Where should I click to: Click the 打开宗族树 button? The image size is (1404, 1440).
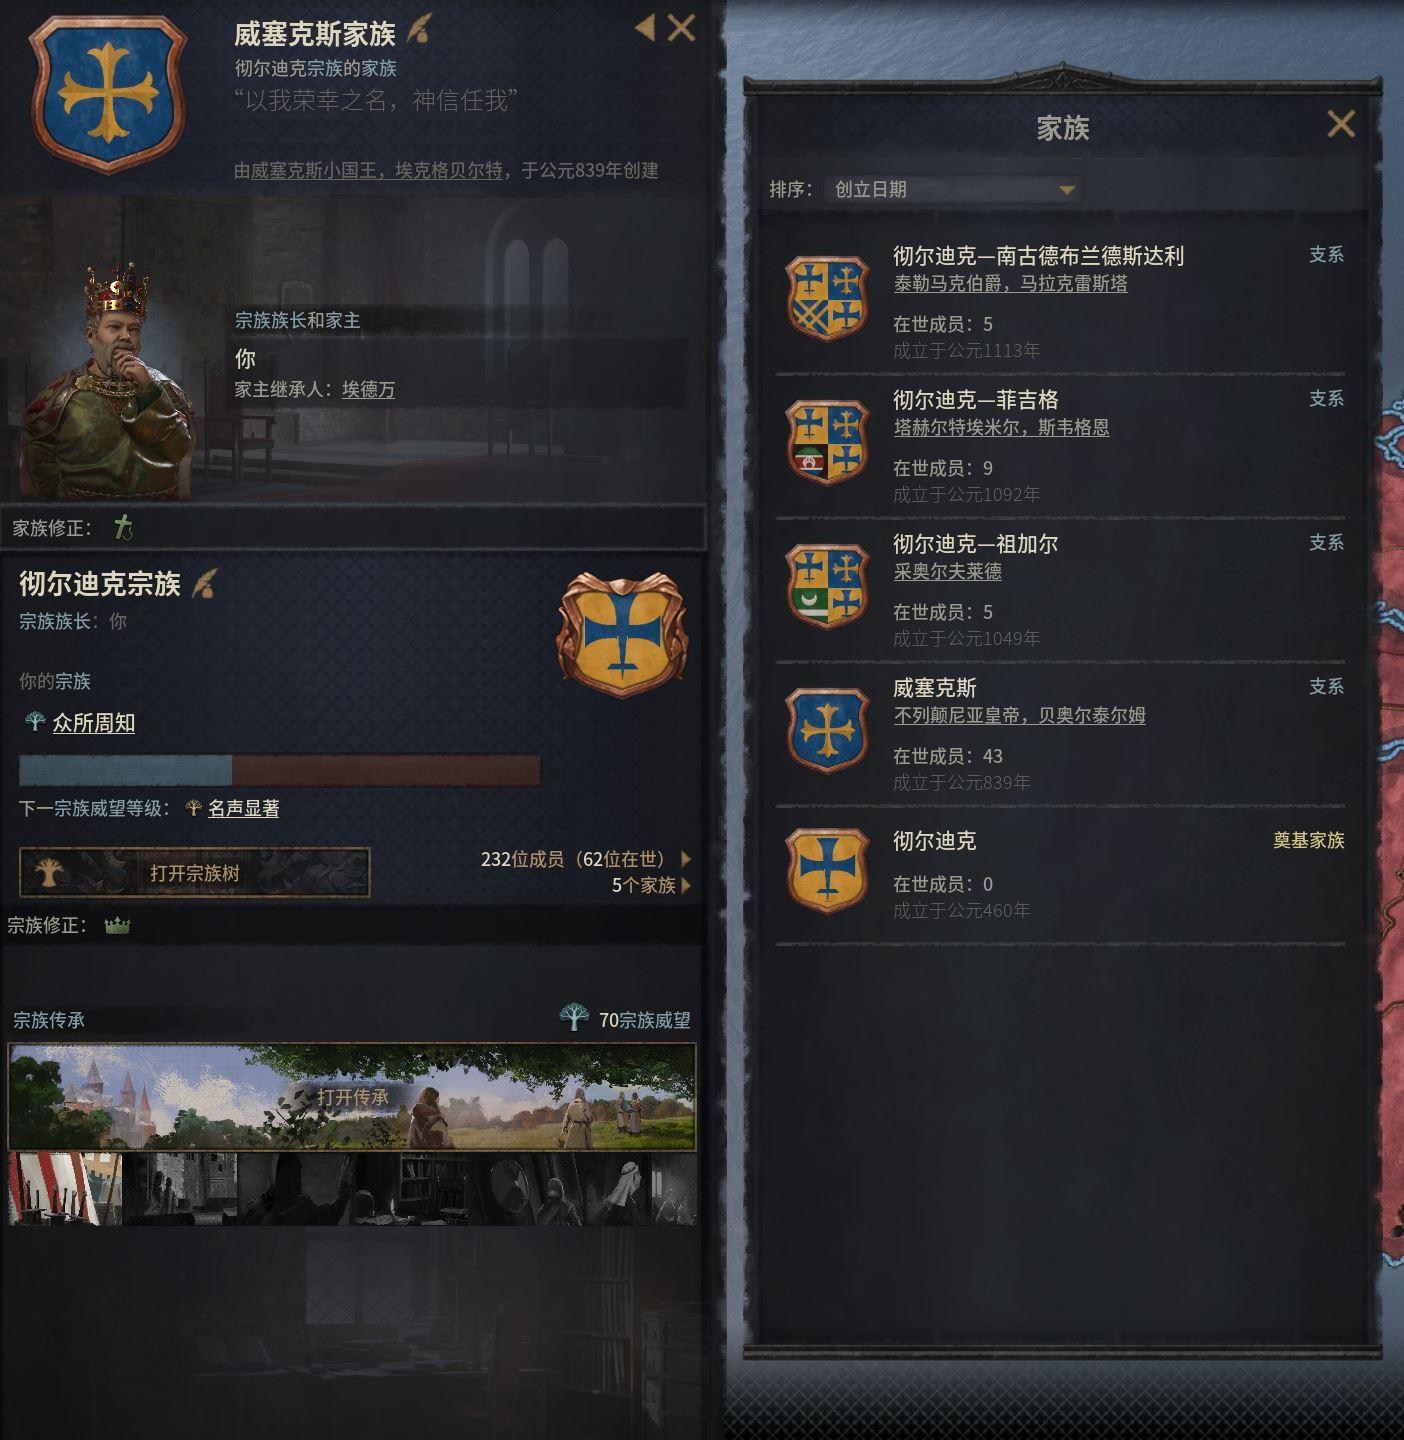(x=195, y=873)
